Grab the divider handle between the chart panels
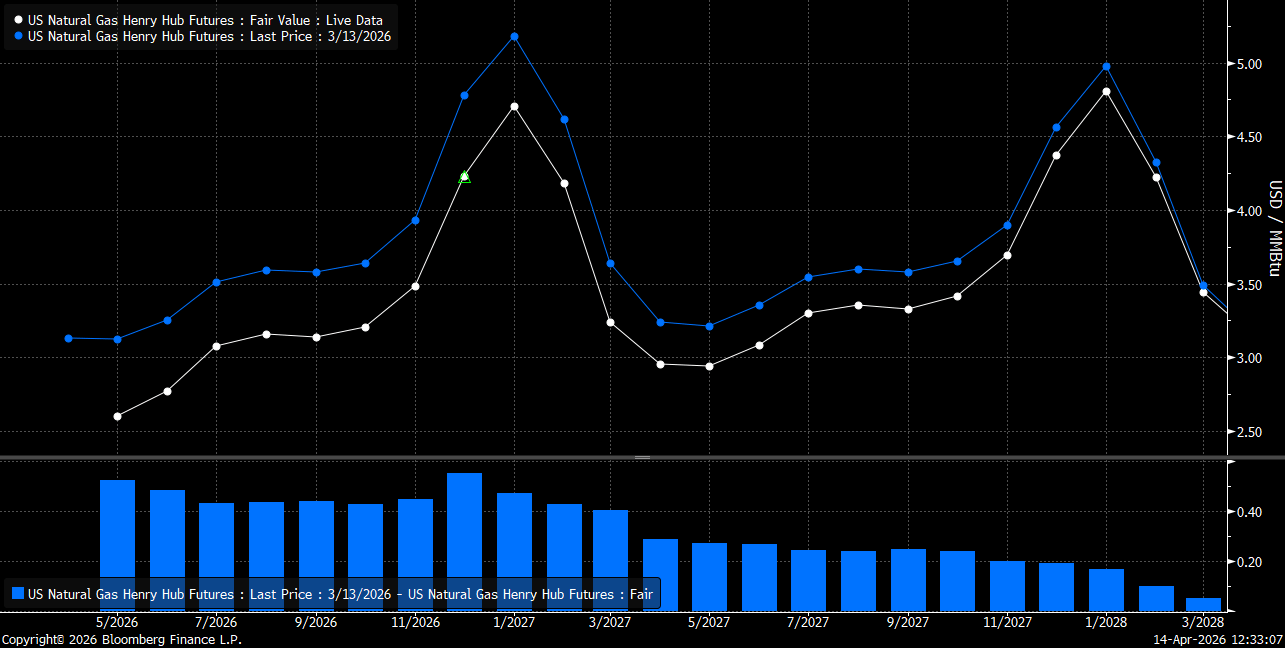The height and width of the screenshot is (648, 1285). pyautogui.click(x=642, y=457)
